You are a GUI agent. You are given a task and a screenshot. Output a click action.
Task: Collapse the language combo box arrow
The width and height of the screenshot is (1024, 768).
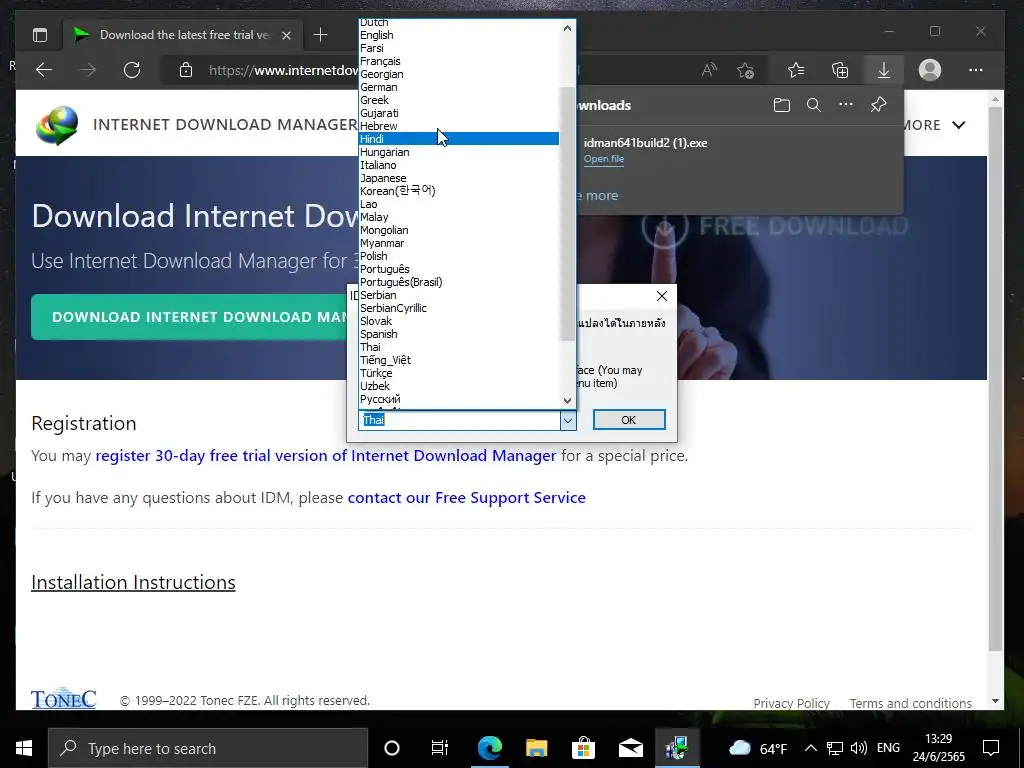coord(568,420)
